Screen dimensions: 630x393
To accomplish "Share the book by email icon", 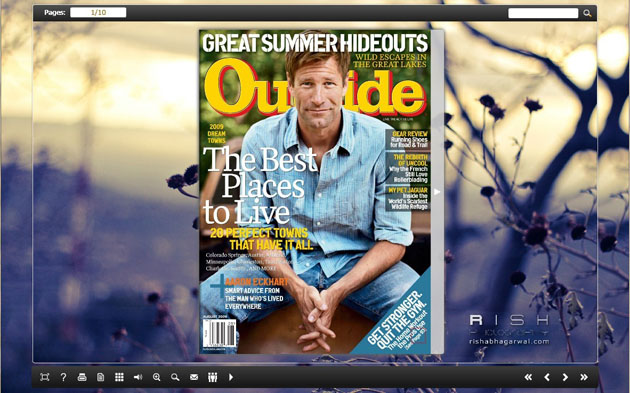I will (194, 377).
